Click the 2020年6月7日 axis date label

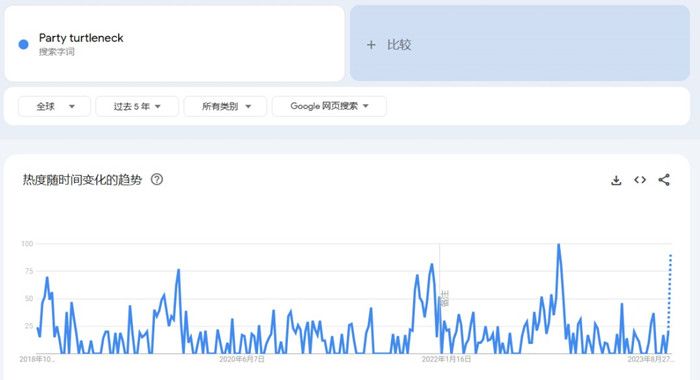click(242, 359)
